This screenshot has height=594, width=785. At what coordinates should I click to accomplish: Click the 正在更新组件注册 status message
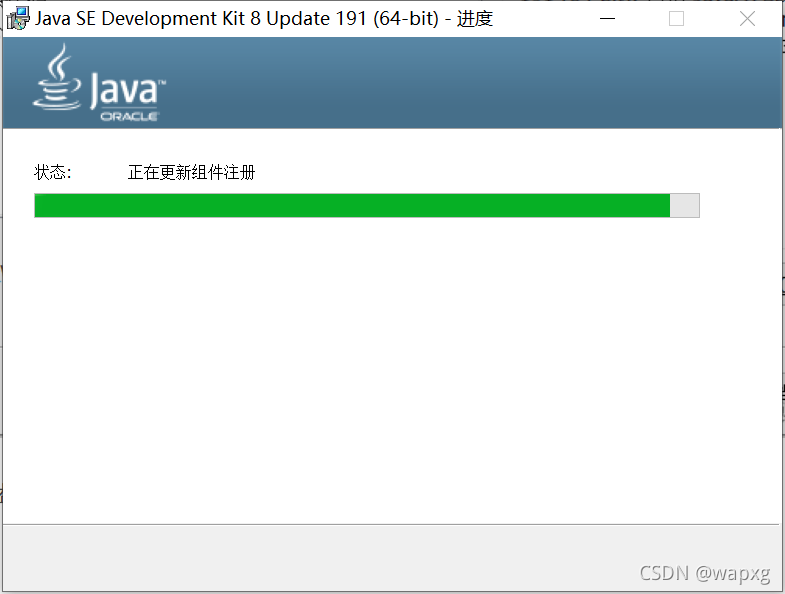192,172
